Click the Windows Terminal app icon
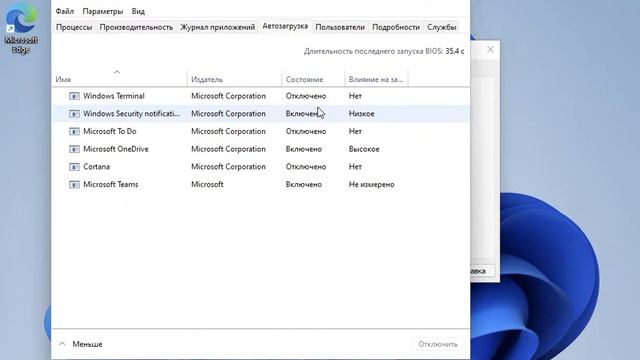640x360 pixels. (74, 96)
